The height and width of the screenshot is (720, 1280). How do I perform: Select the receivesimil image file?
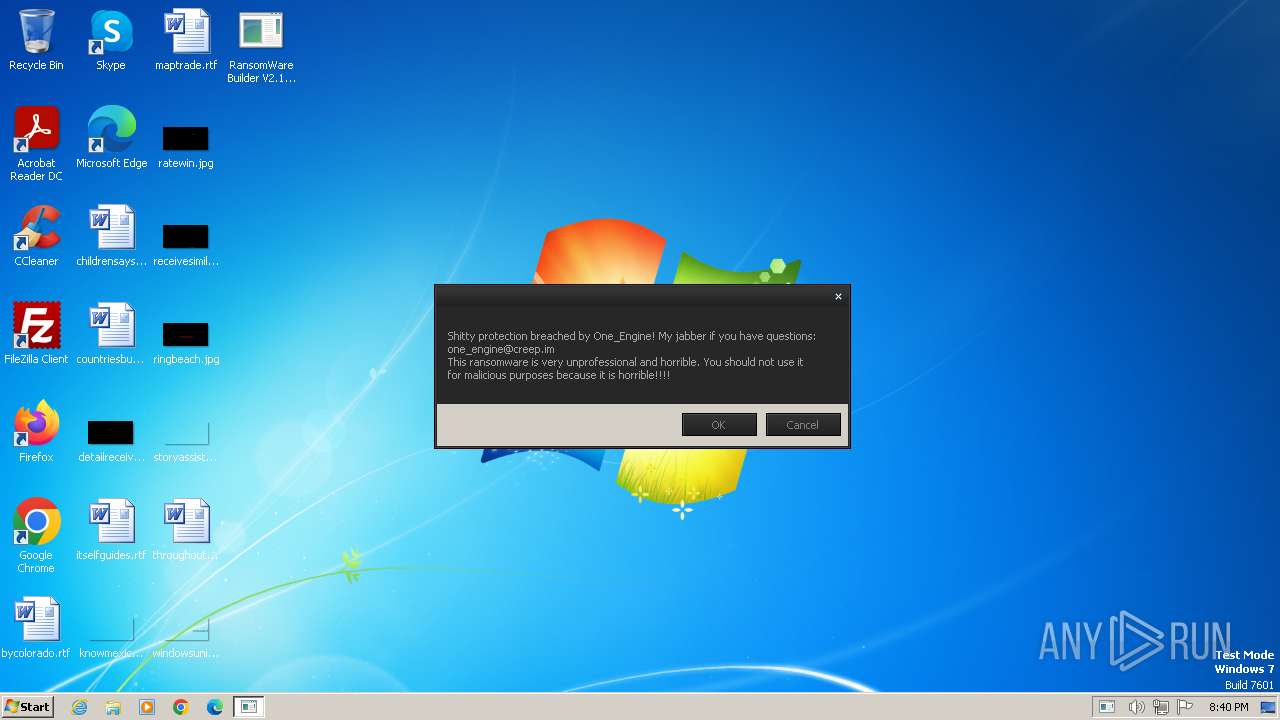[x=186, y=243]
